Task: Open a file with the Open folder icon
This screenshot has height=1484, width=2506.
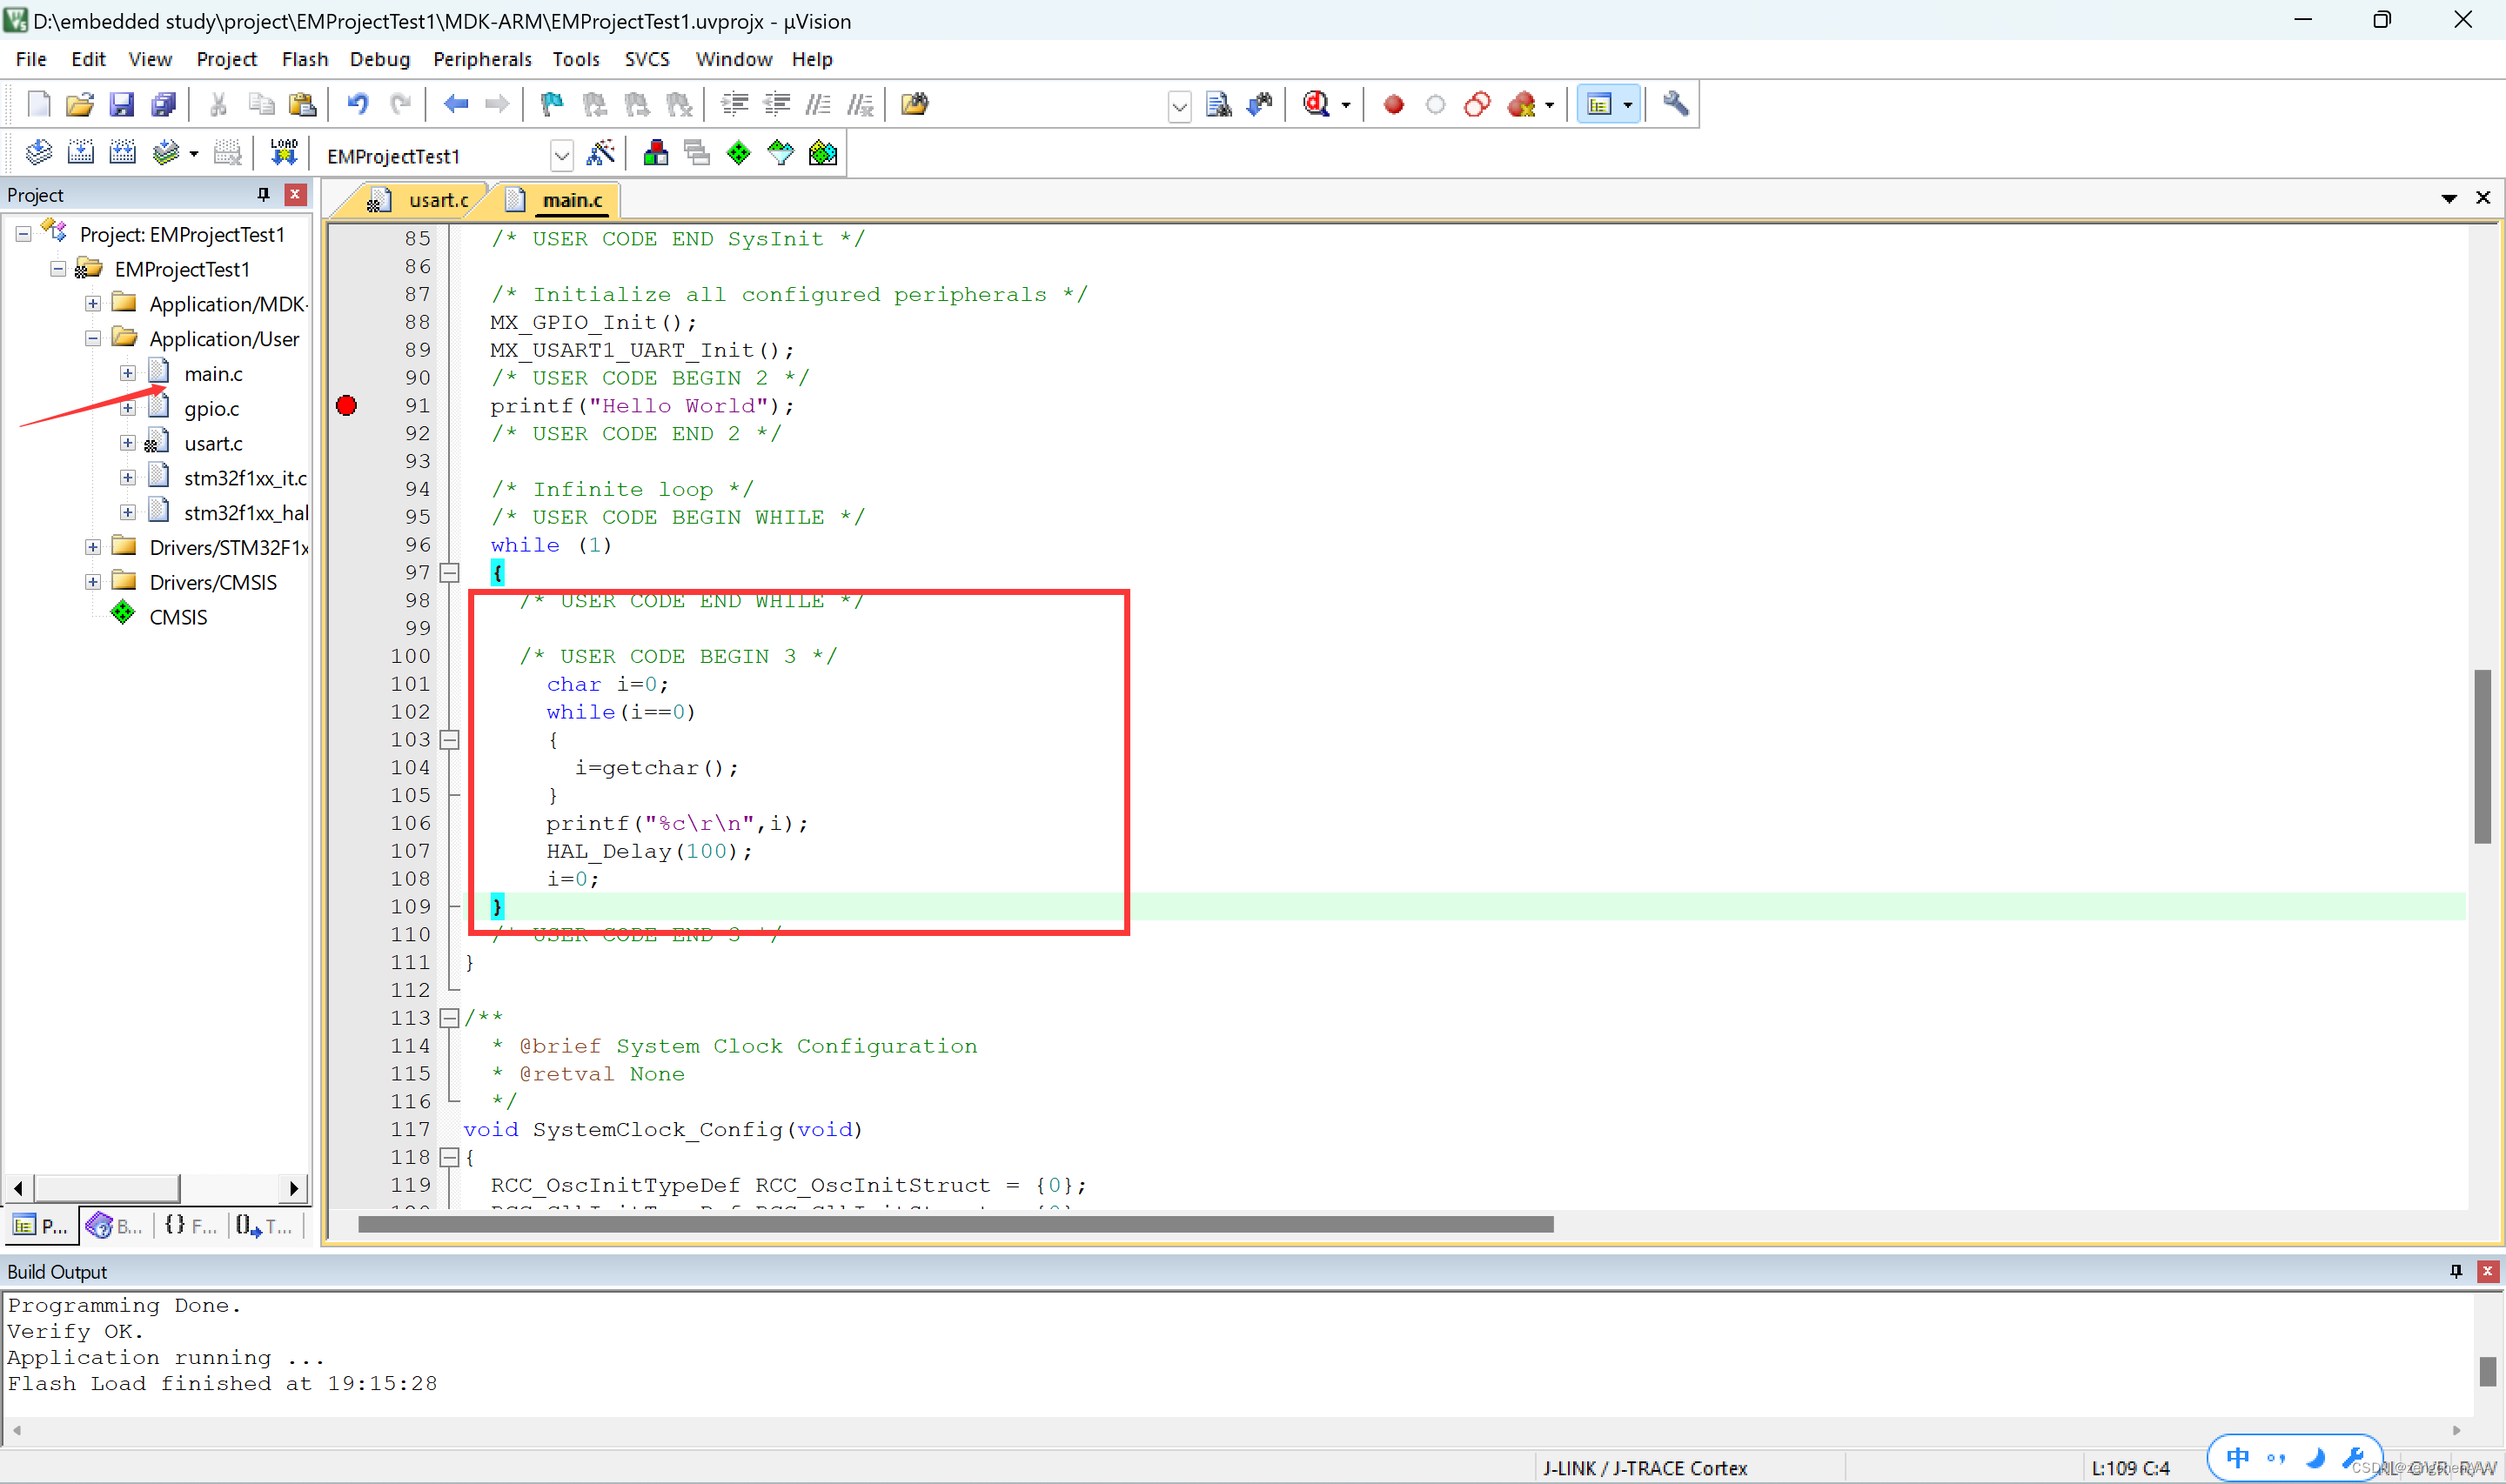Action: pos(80,104)
